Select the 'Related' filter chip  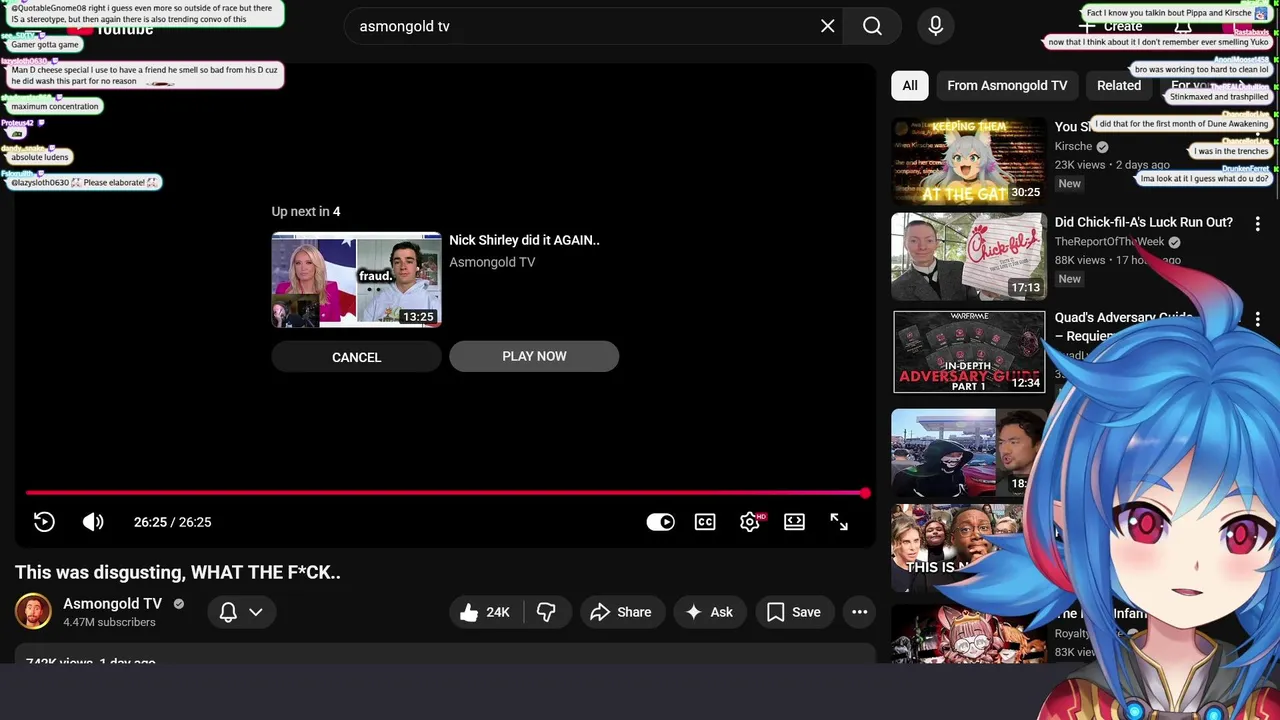pos(1119,85)
